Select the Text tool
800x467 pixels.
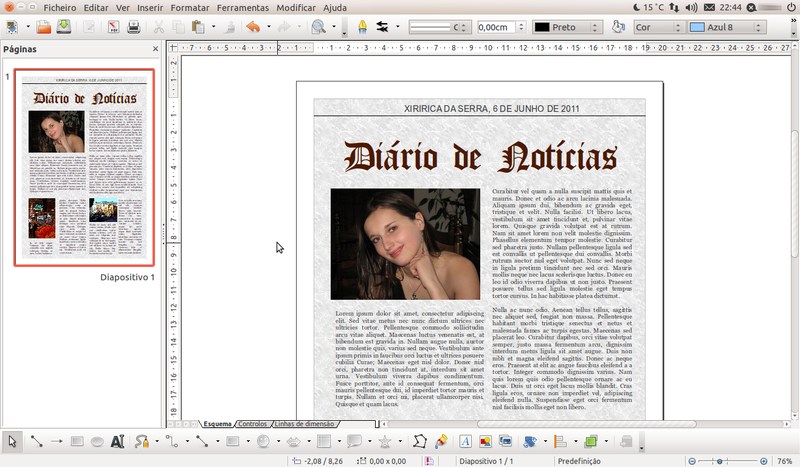coord(118,441)
